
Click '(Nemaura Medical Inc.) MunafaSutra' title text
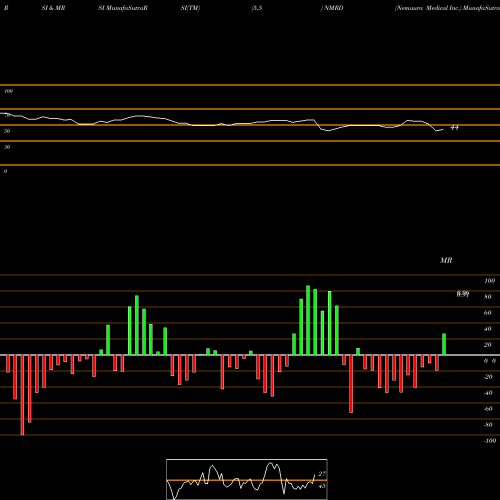click(x=447, y=8)
